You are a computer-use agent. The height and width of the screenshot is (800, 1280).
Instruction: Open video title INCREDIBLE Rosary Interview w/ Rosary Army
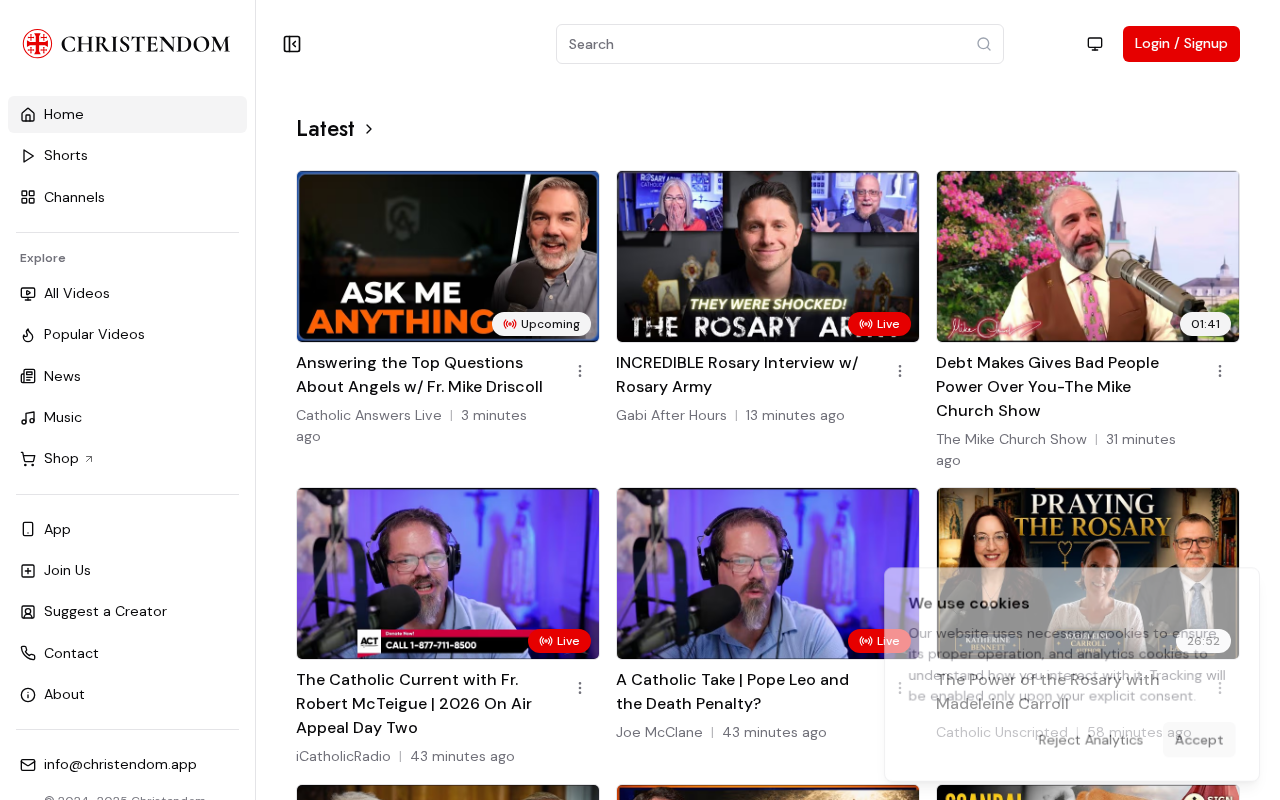pyautogui.click(x=738, y=375)
